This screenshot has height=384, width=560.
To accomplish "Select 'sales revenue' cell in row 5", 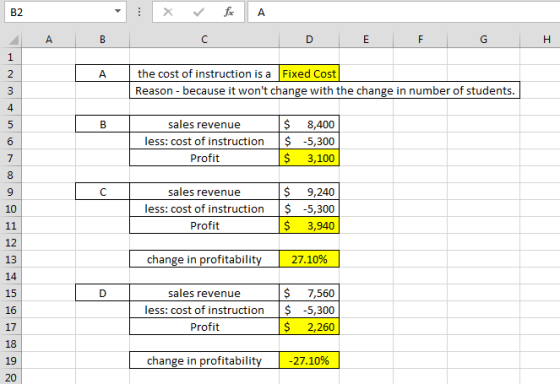I will coord(204,124).
